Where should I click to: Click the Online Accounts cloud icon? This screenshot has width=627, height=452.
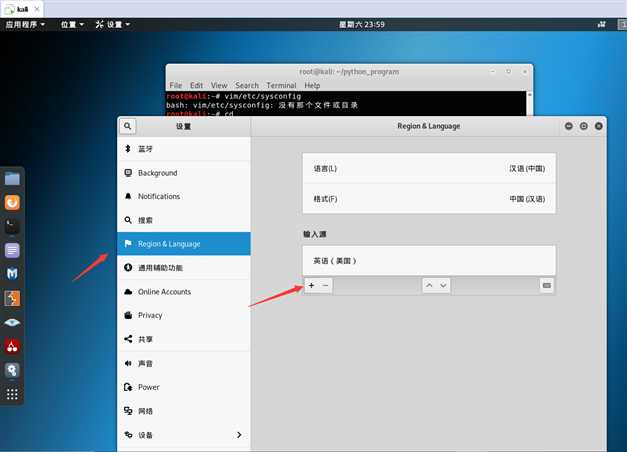pyautogui.click(x=128, y=292)
